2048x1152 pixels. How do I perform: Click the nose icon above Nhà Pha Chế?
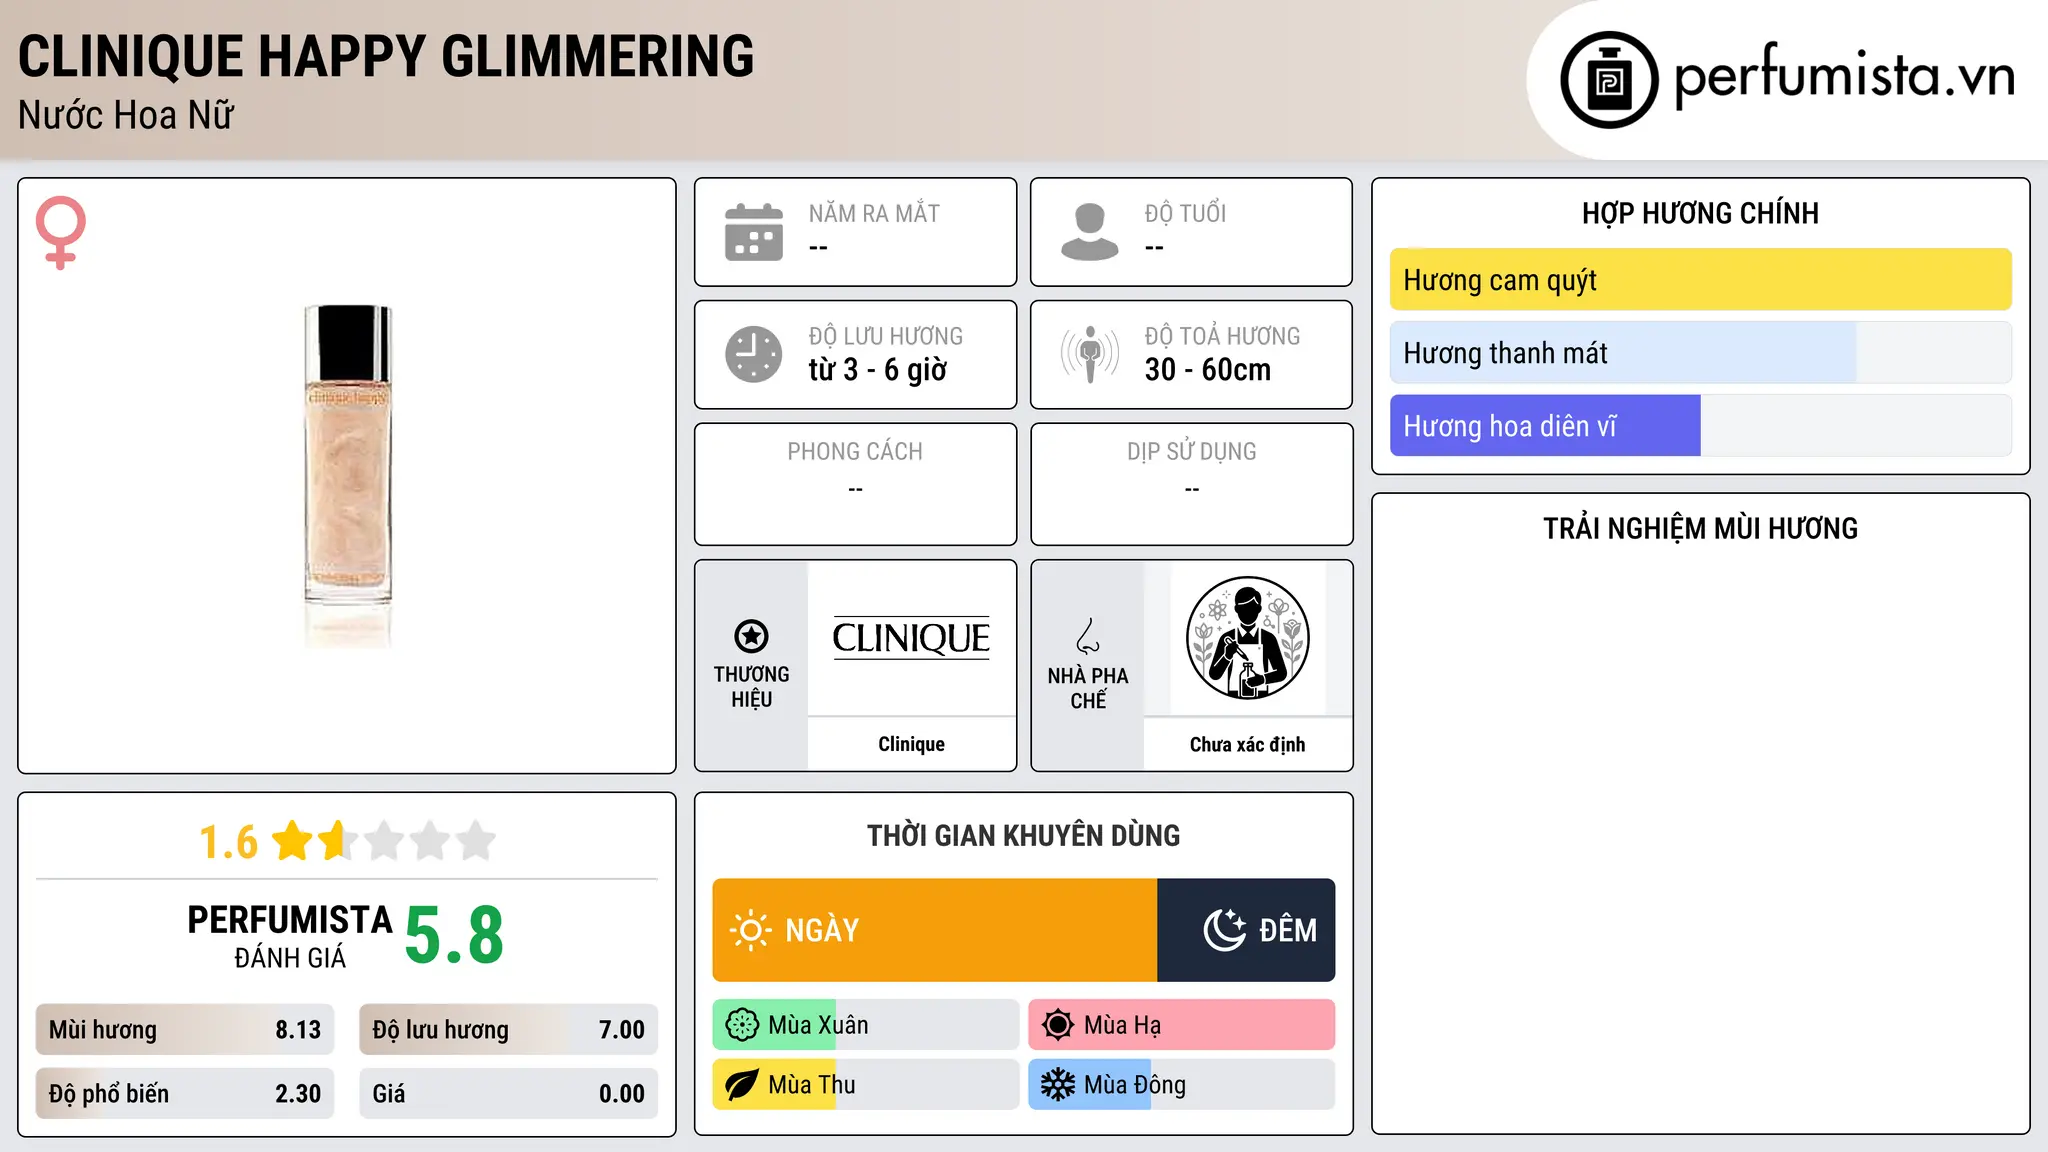1088,636
